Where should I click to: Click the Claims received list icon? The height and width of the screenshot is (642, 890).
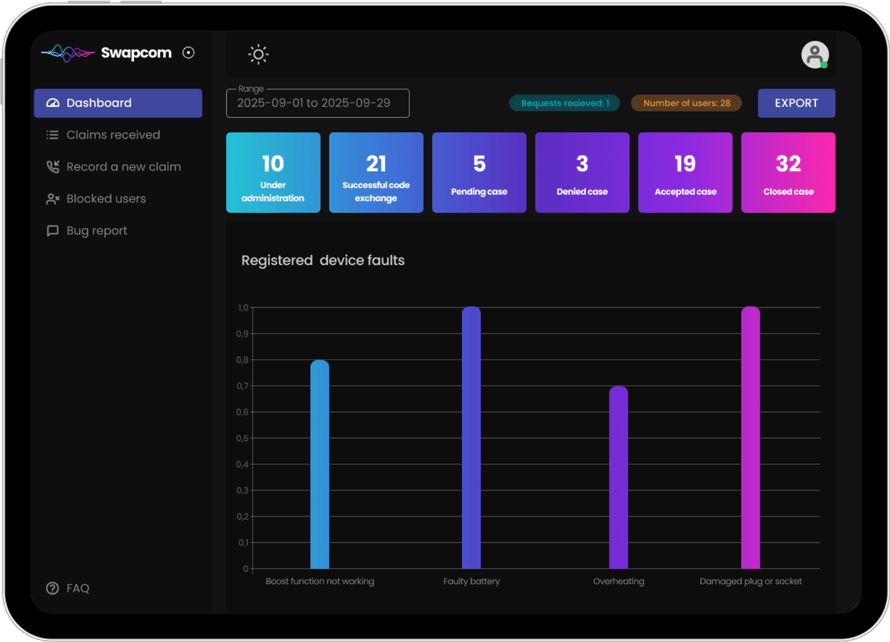pyautogui.click(x=53, y=135)
